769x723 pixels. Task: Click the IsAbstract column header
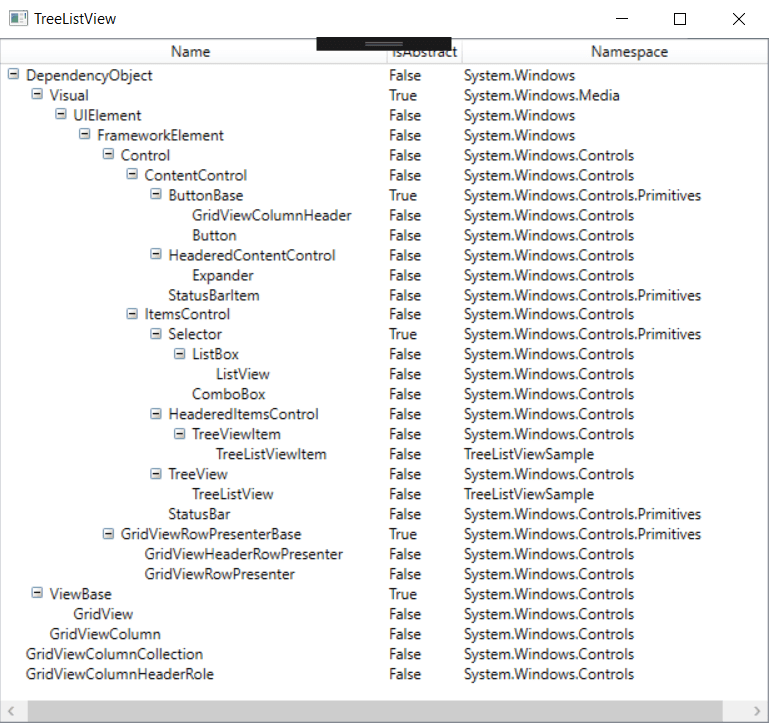pos(425,52)
